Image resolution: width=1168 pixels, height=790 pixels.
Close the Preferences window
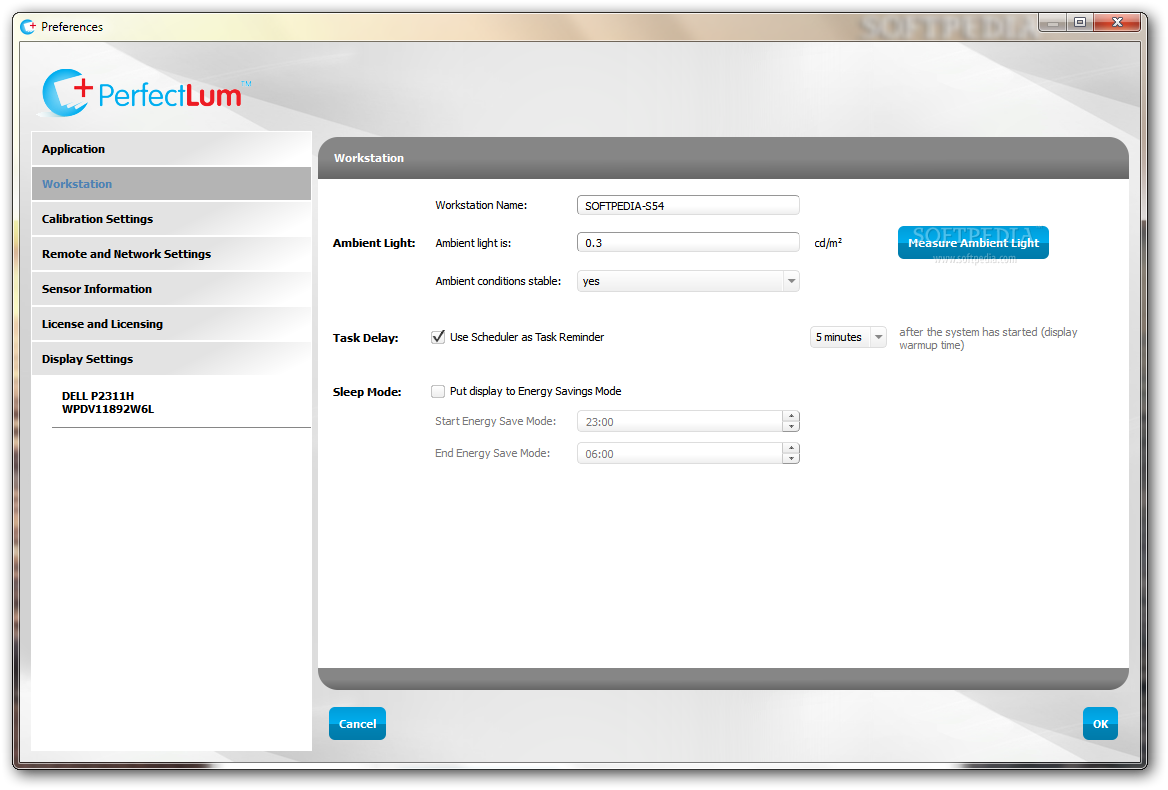(x=1117, y=23)
